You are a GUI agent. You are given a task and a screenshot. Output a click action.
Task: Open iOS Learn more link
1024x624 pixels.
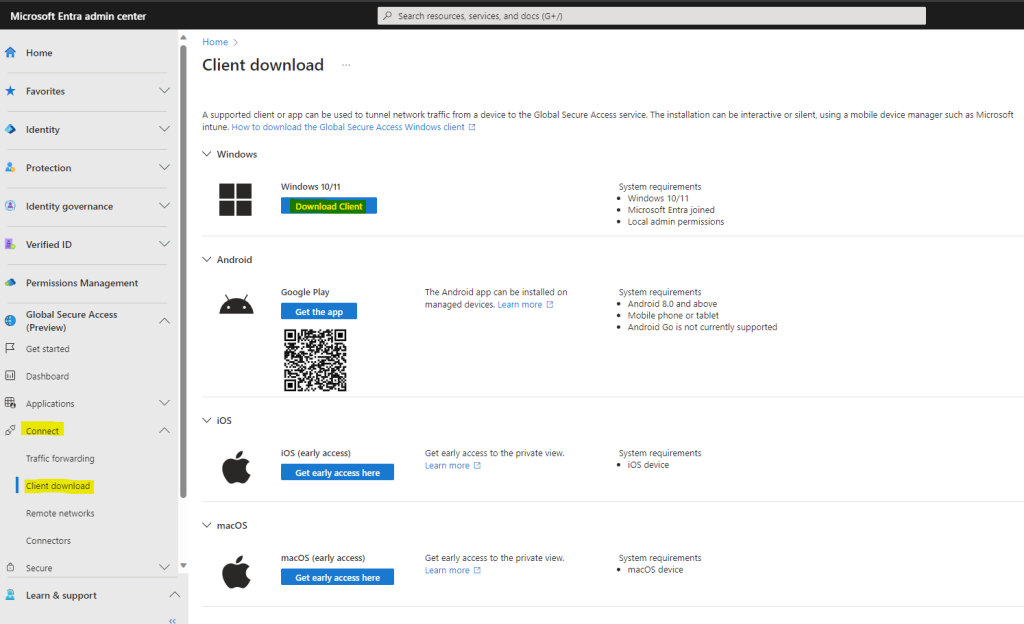click(x=447, y=465)
